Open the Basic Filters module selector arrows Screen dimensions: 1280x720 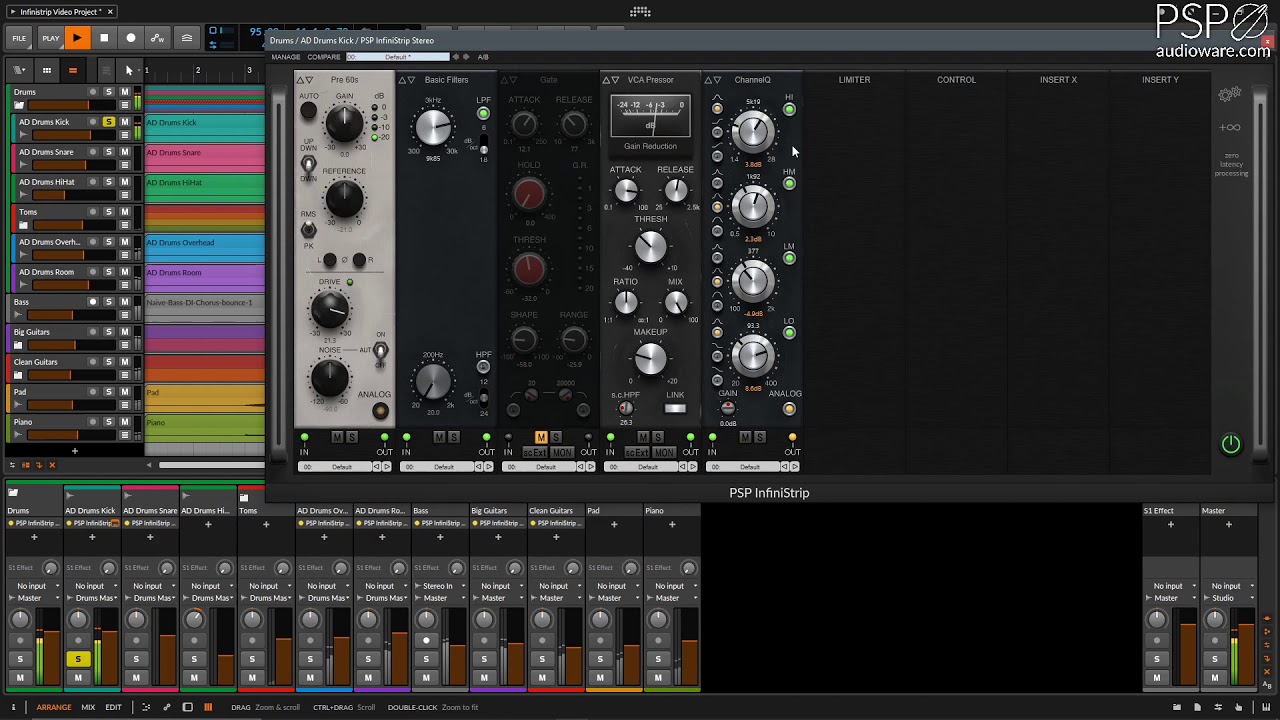pyautogui.click(x=407, y=80)
